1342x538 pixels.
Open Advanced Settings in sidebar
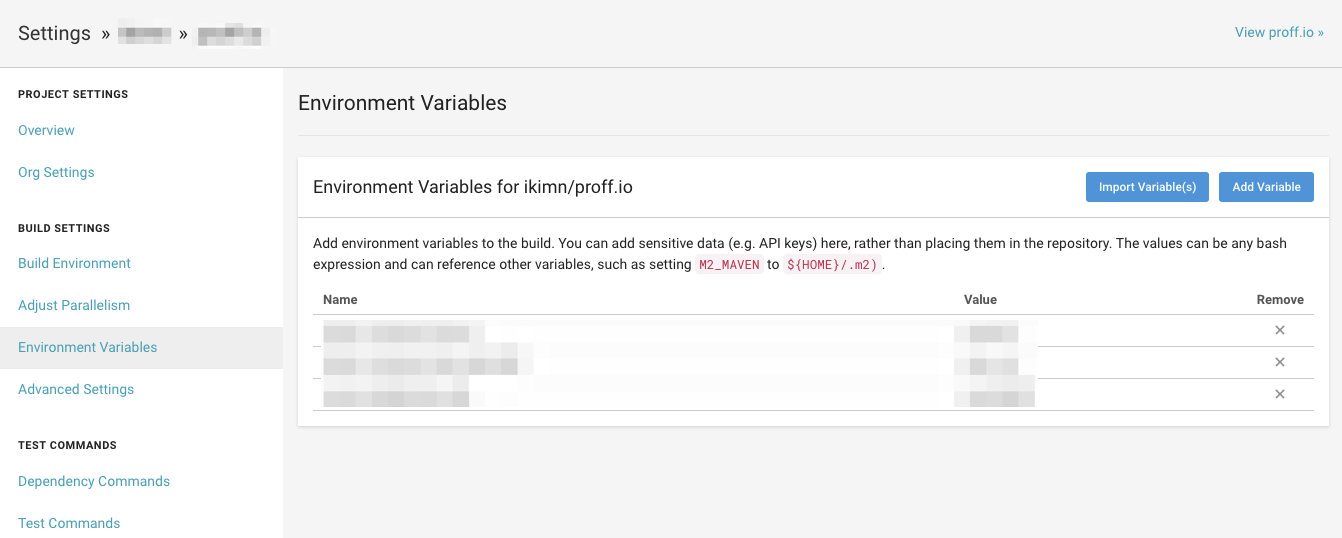76,389
